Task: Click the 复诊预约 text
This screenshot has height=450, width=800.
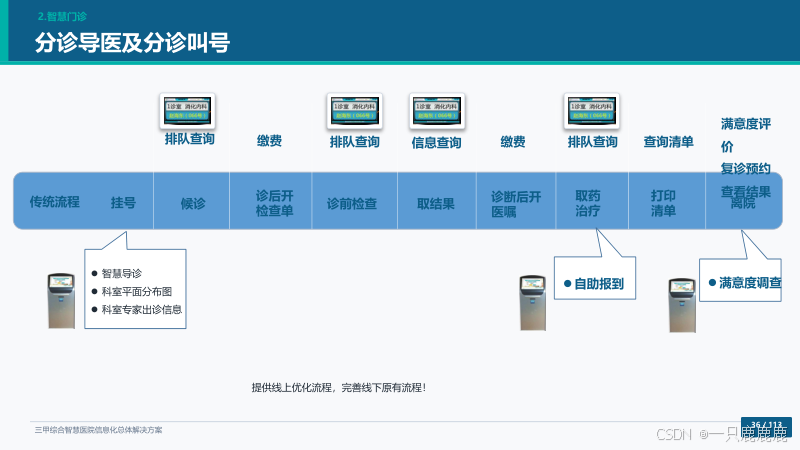Action: coord(745,168)
